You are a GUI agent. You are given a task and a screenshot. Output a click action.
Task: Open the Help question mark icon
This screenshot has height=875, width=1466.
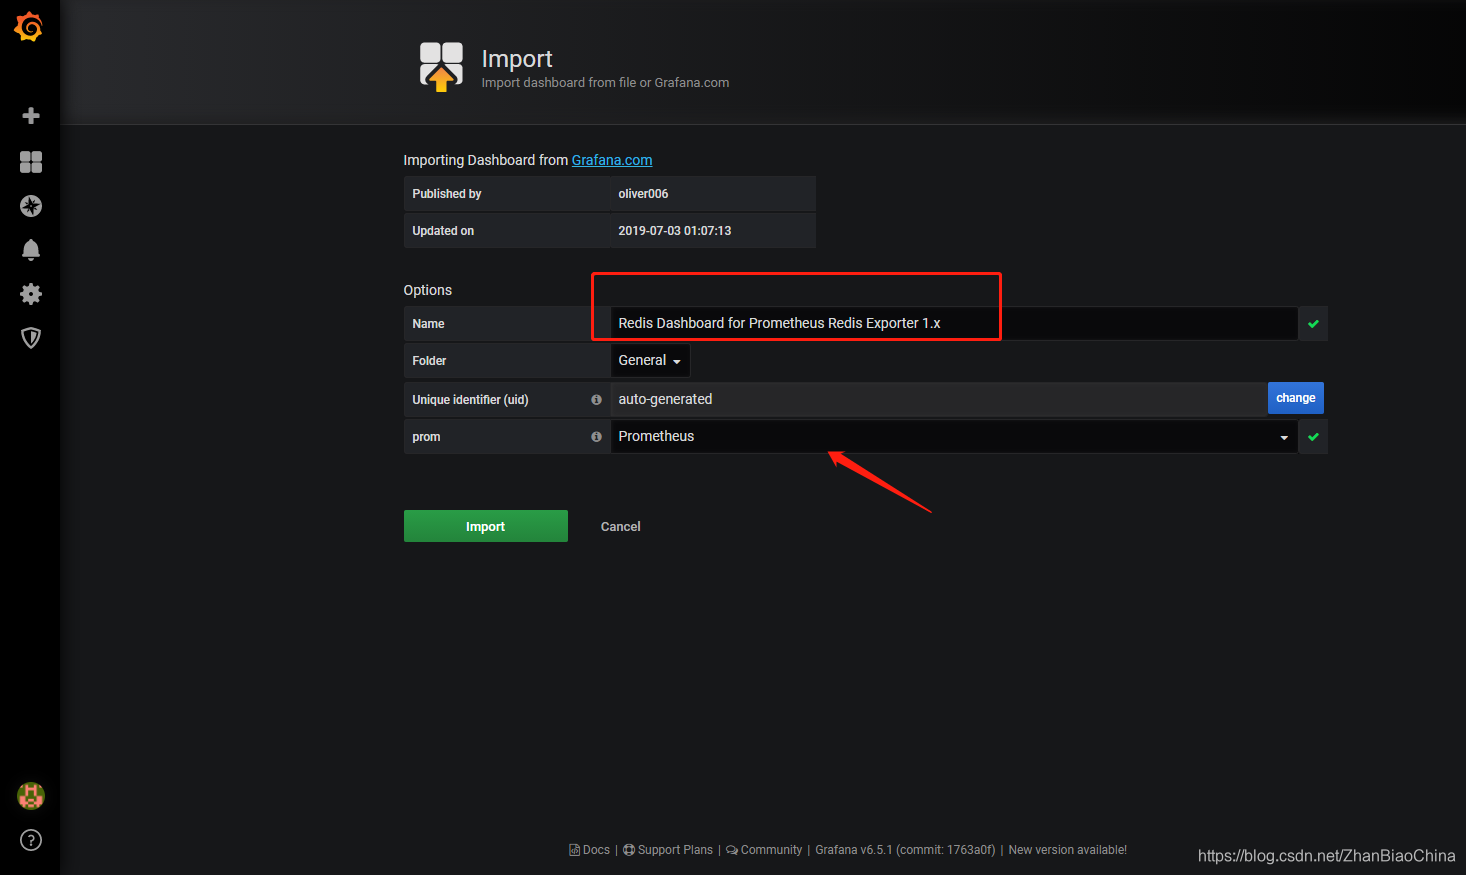(x=31, y=840)
